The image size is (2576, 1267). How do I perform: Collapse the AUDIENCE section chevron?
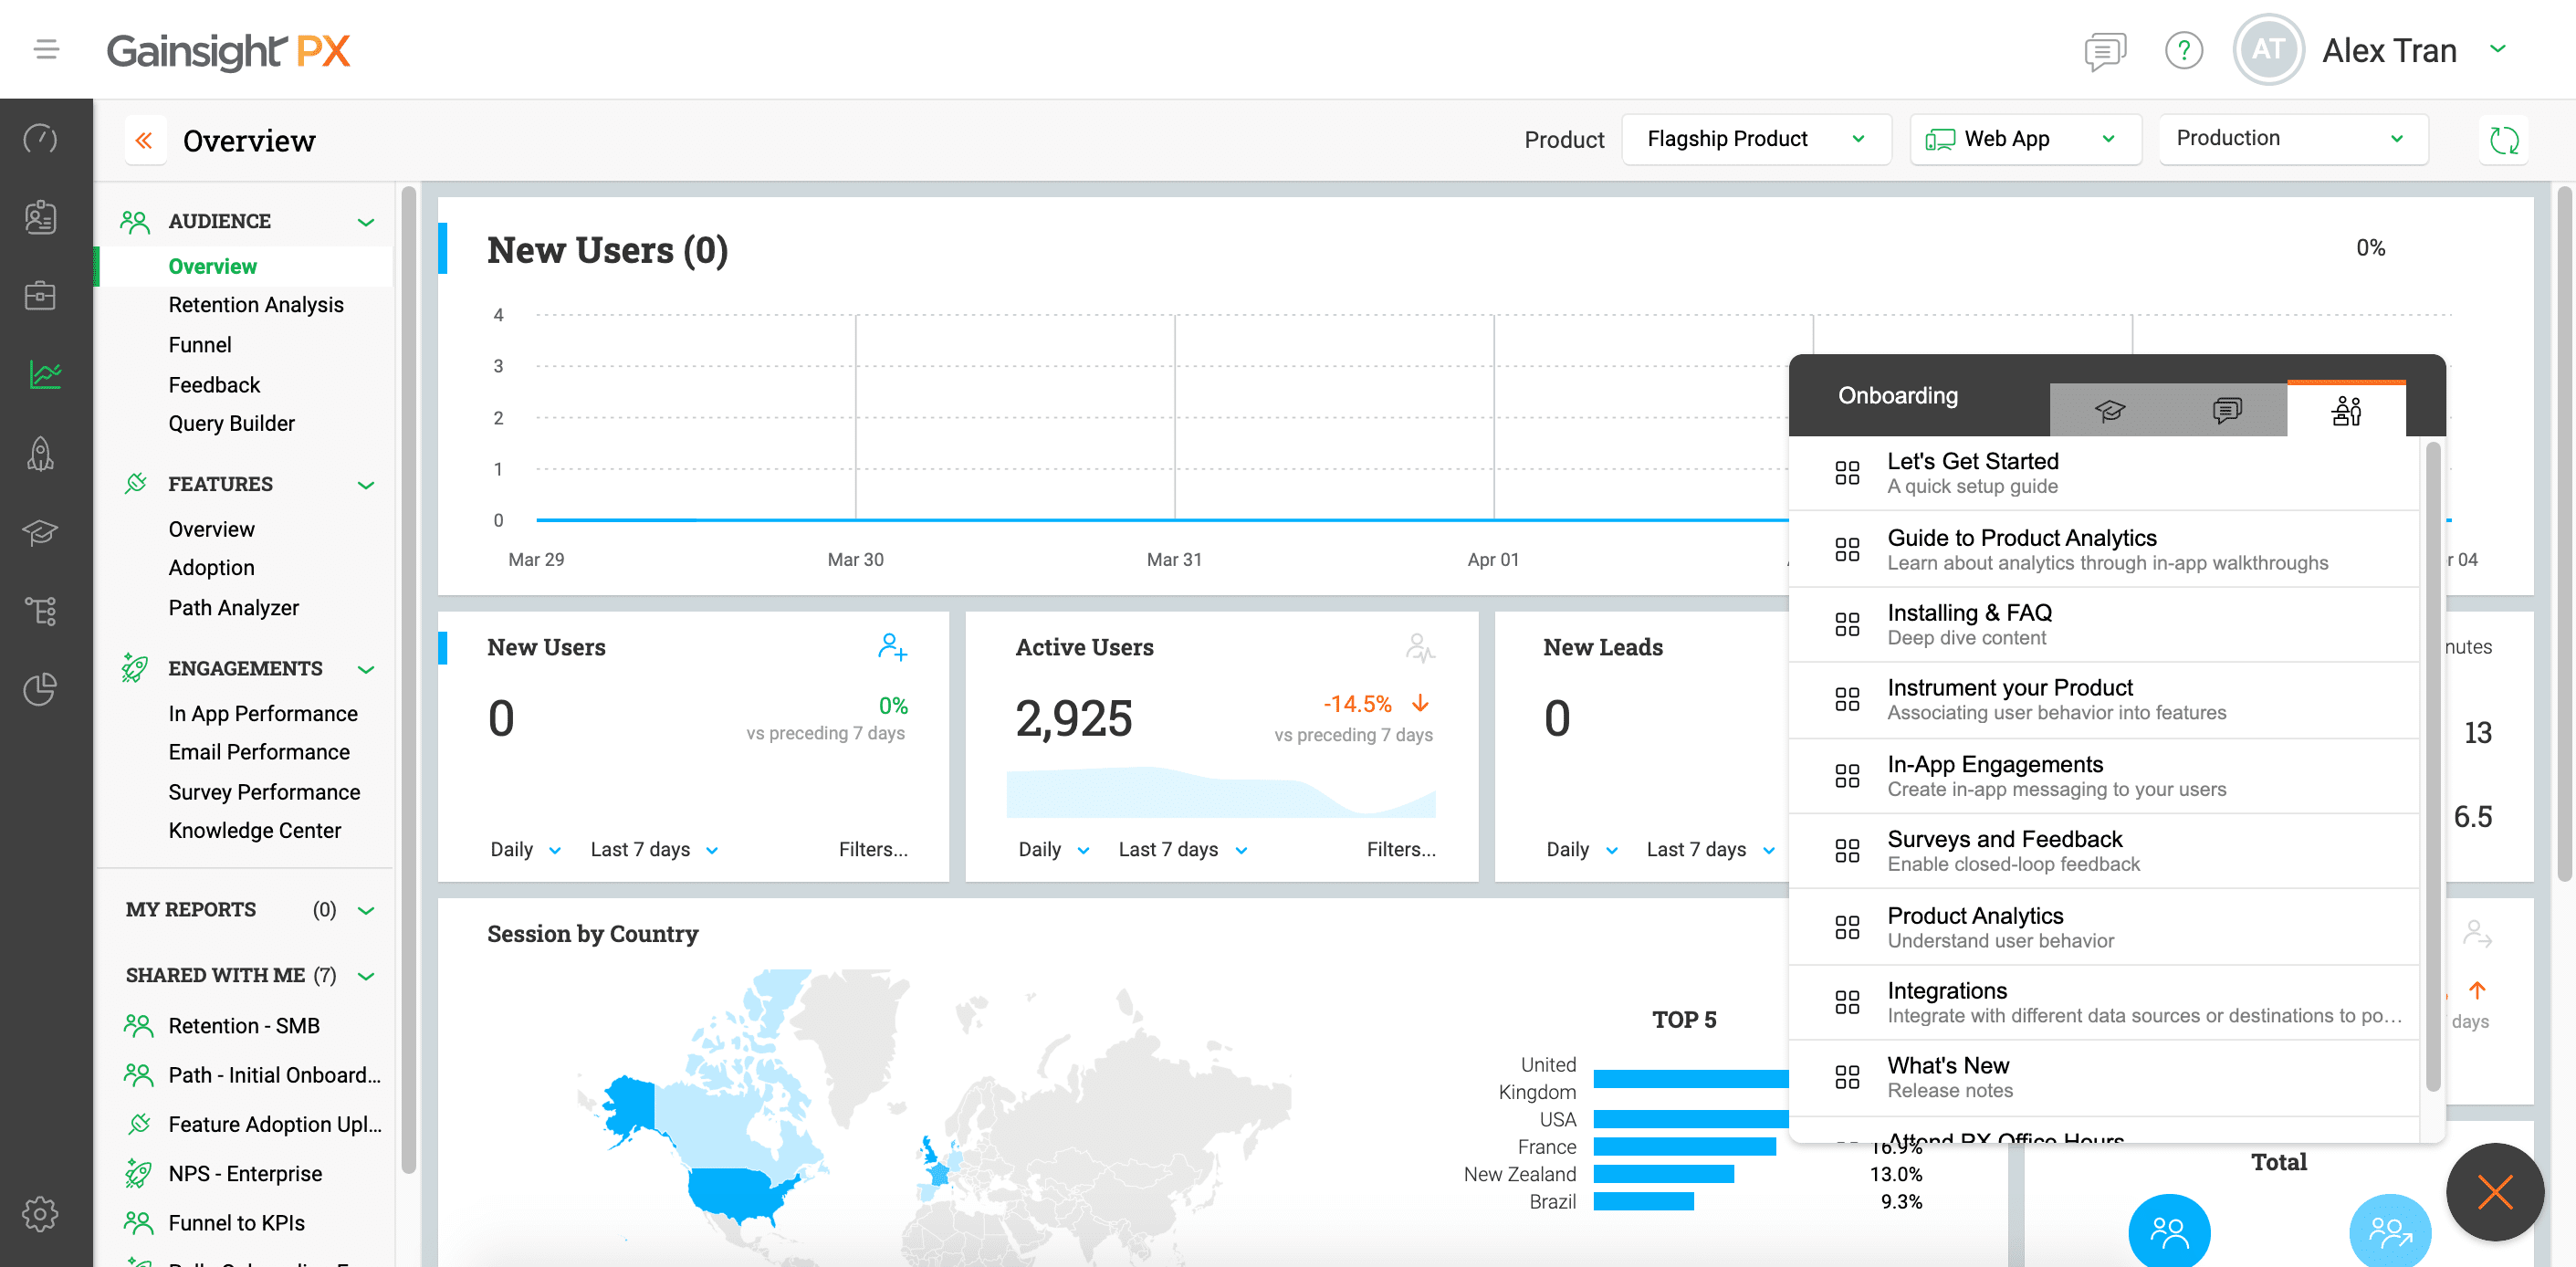tap(366, 222)
